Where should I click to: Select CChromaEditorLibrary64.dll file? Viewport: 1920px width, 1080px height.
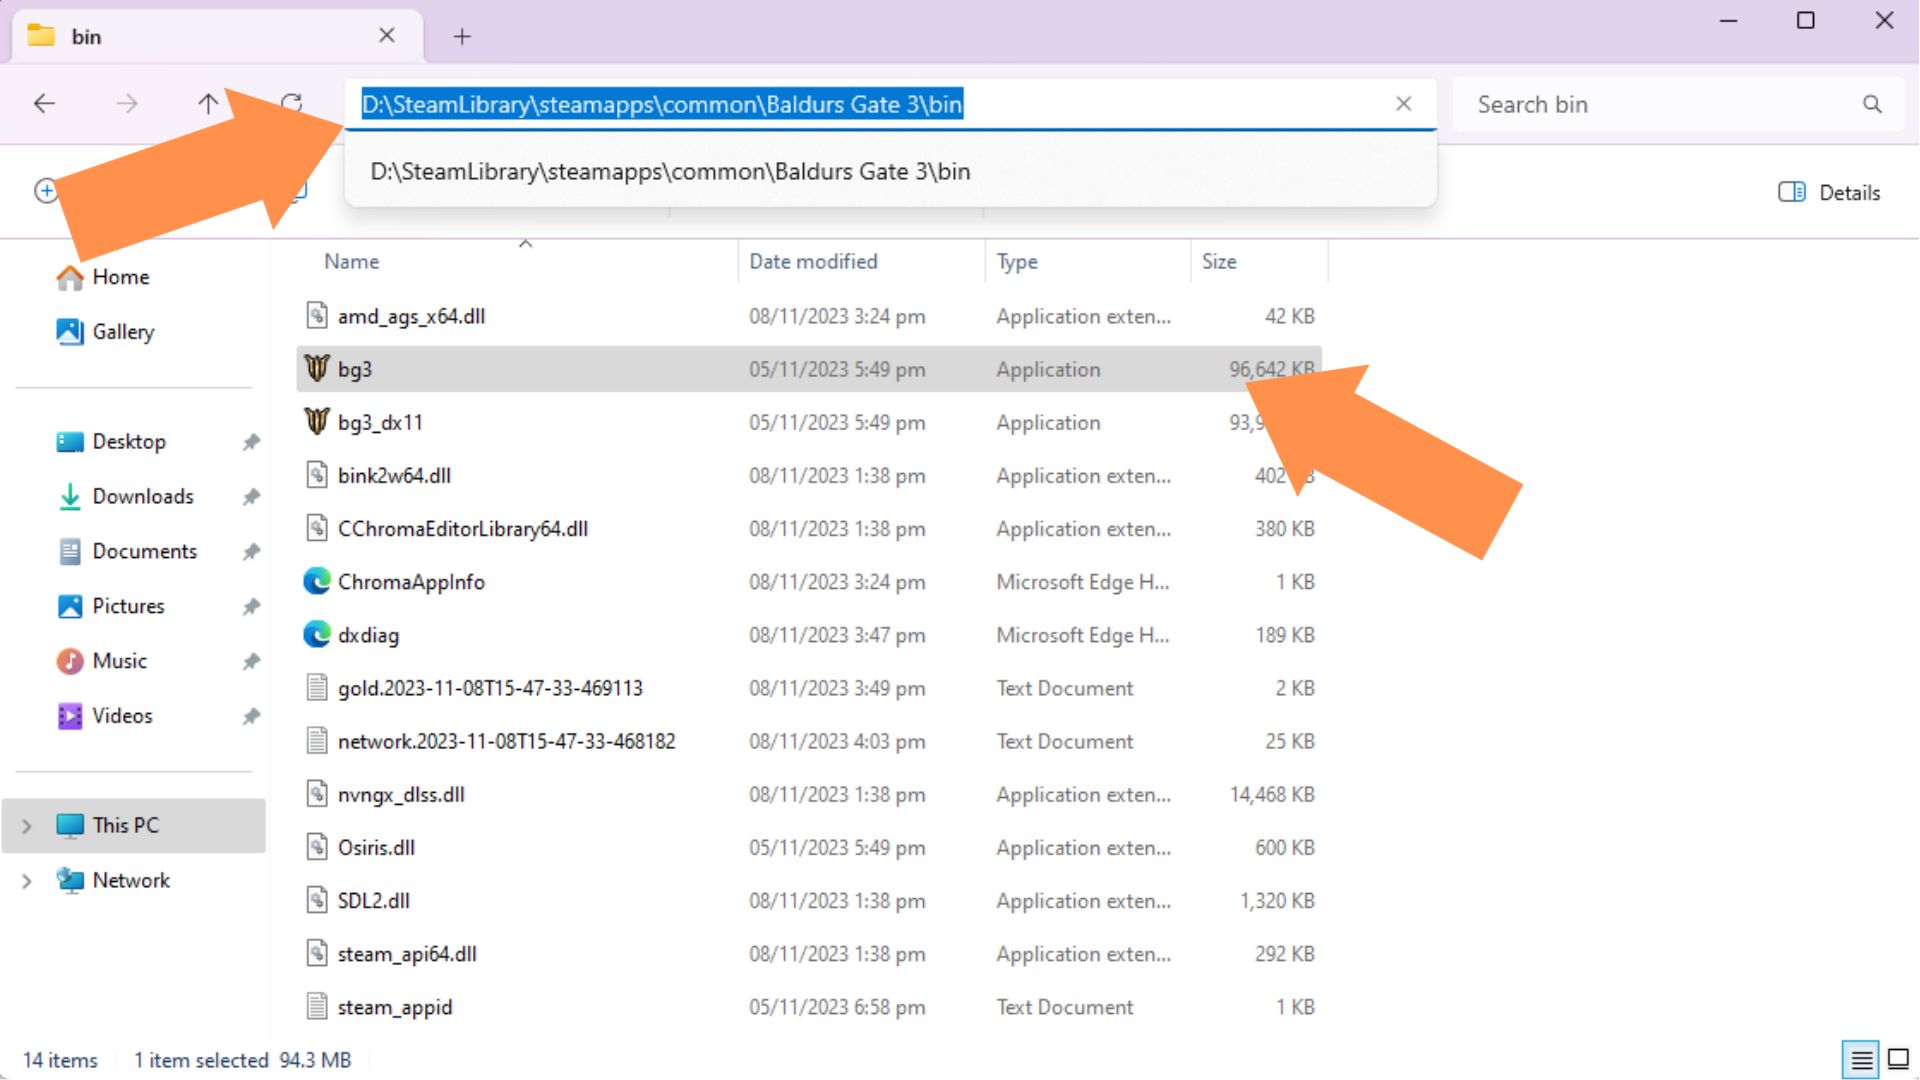[809, 529]
